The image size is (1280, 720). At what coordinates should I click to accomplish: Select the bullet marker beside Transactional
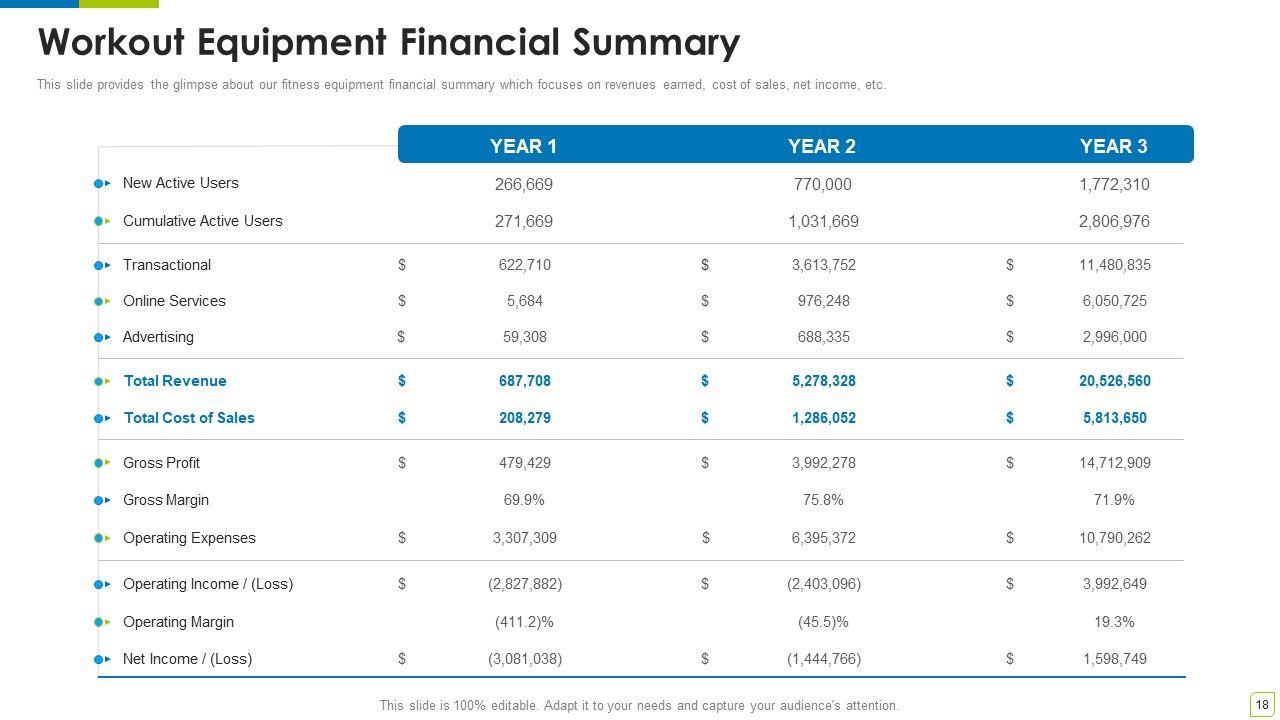click(x=102, y=265)
